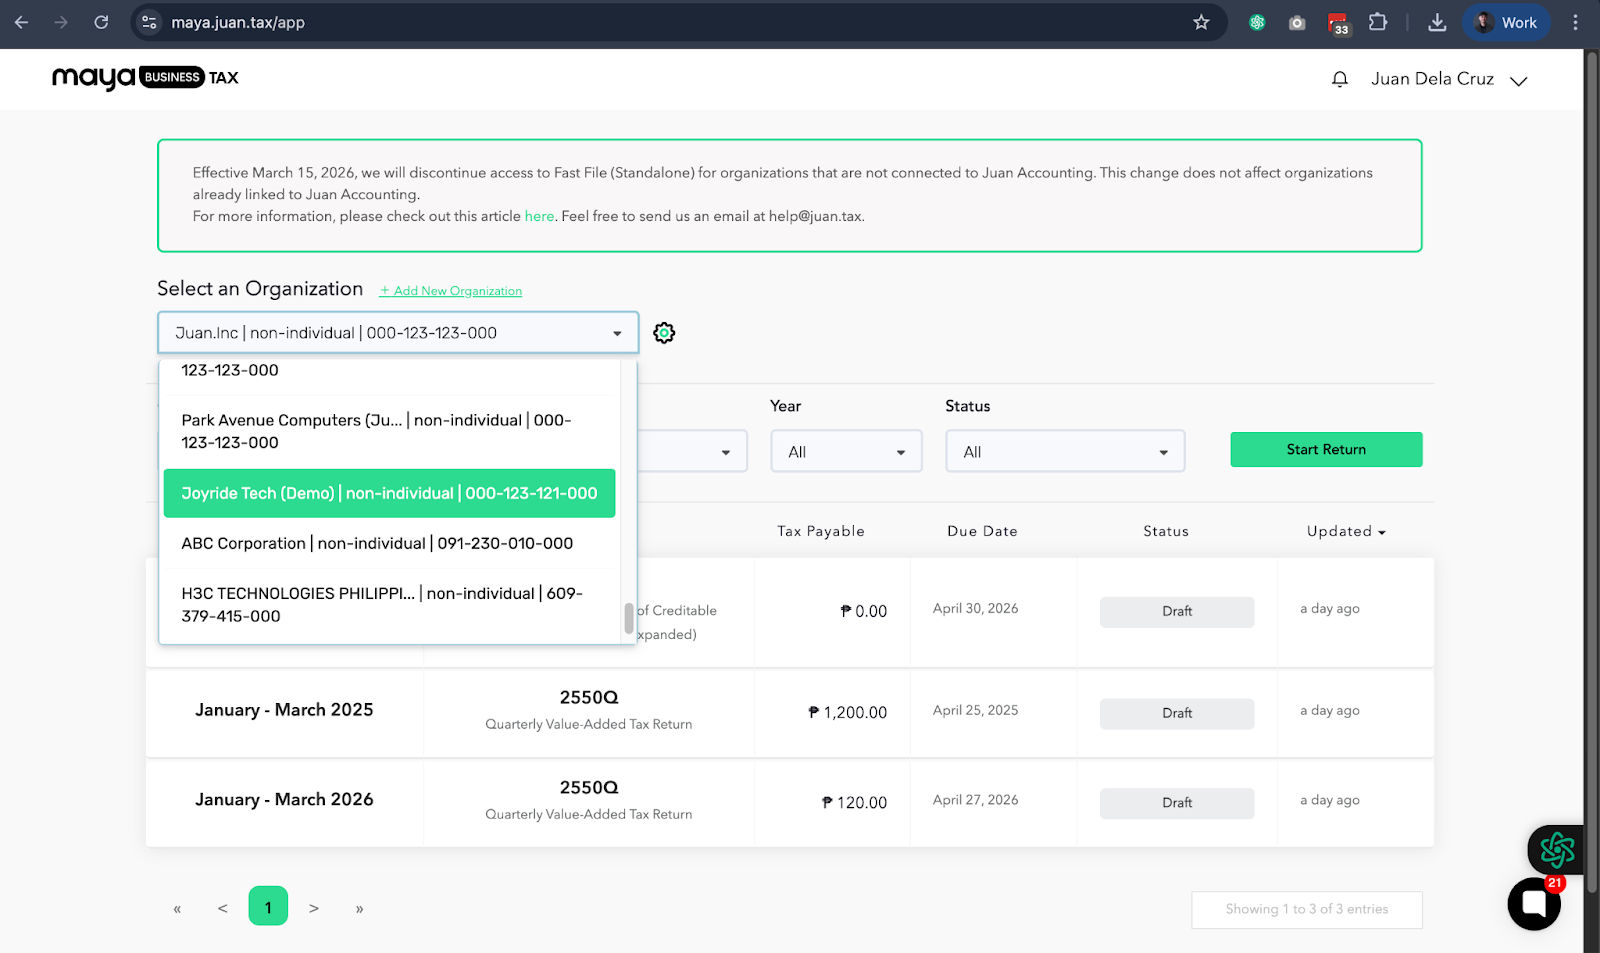
Task: Go to next page of results
Action: (x=314, y=908)
